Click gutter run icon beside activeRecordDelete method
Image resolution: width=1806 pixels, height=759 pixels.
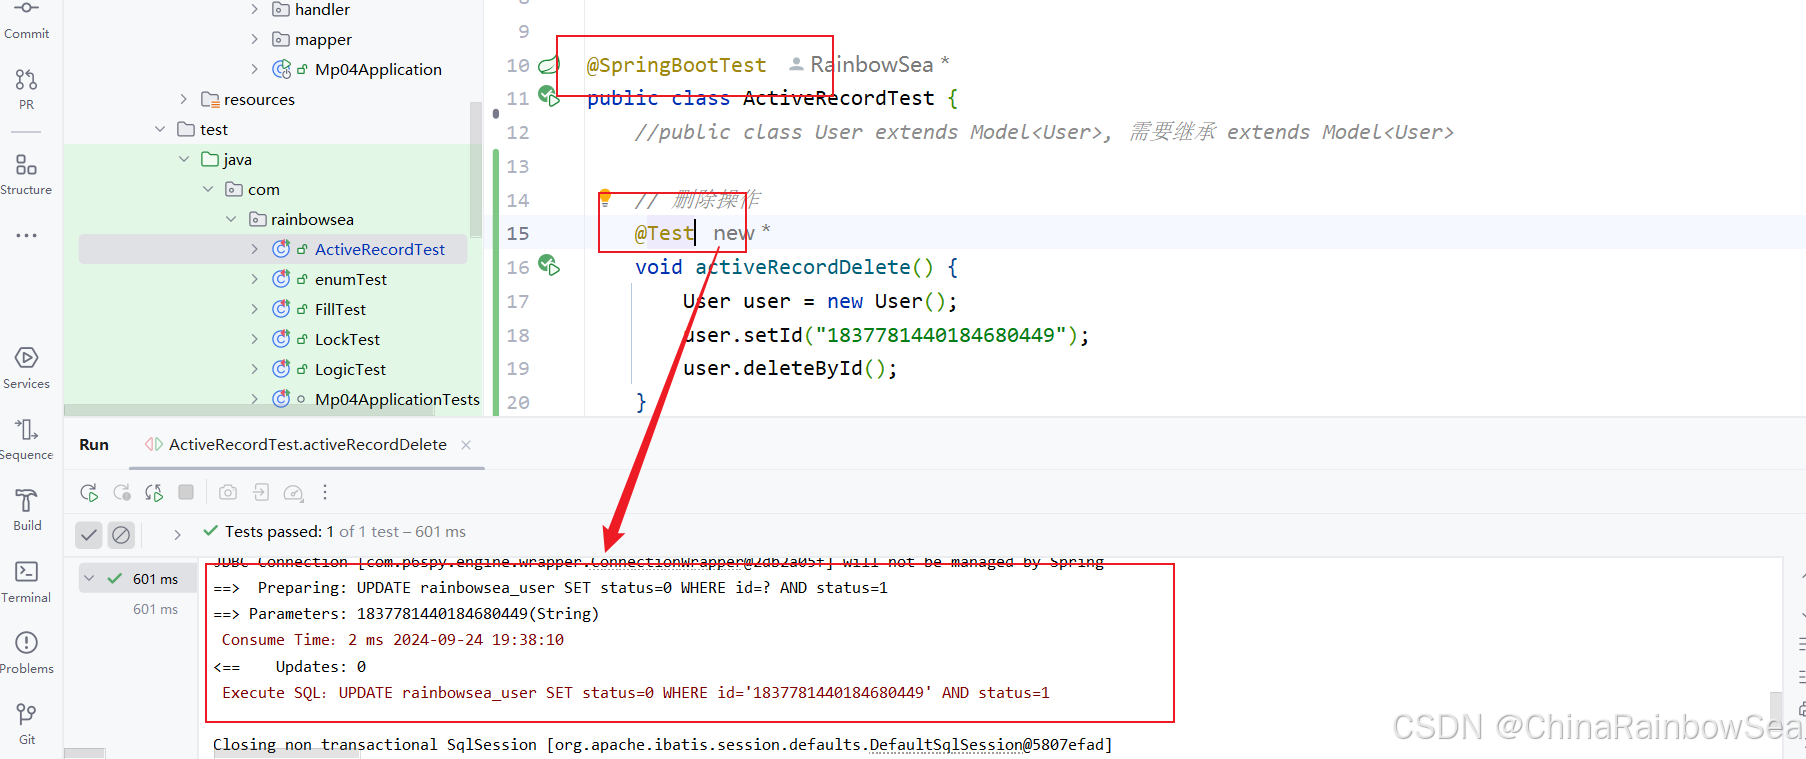tap(548, 266)
